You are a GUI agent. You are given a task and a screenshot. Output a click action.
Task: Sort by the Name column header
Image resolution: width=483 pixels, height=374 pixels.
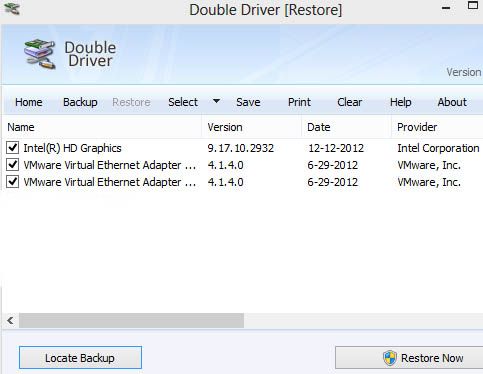point(101,127)
